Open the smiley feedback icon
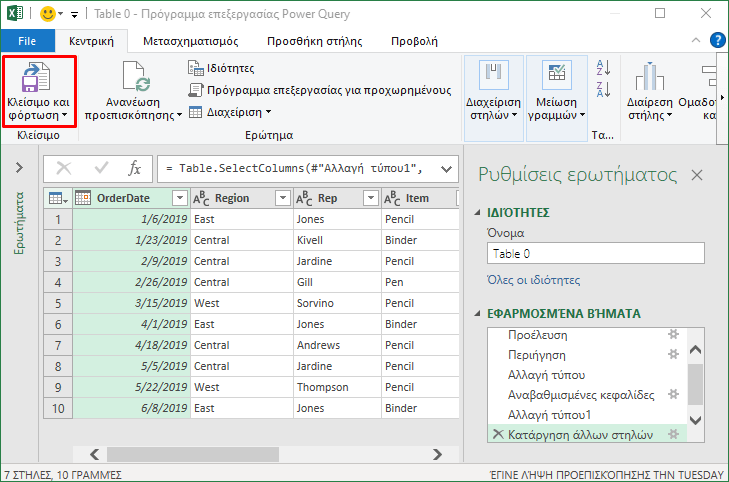Viewport: 729px width, 482px height. pos(47,14)
